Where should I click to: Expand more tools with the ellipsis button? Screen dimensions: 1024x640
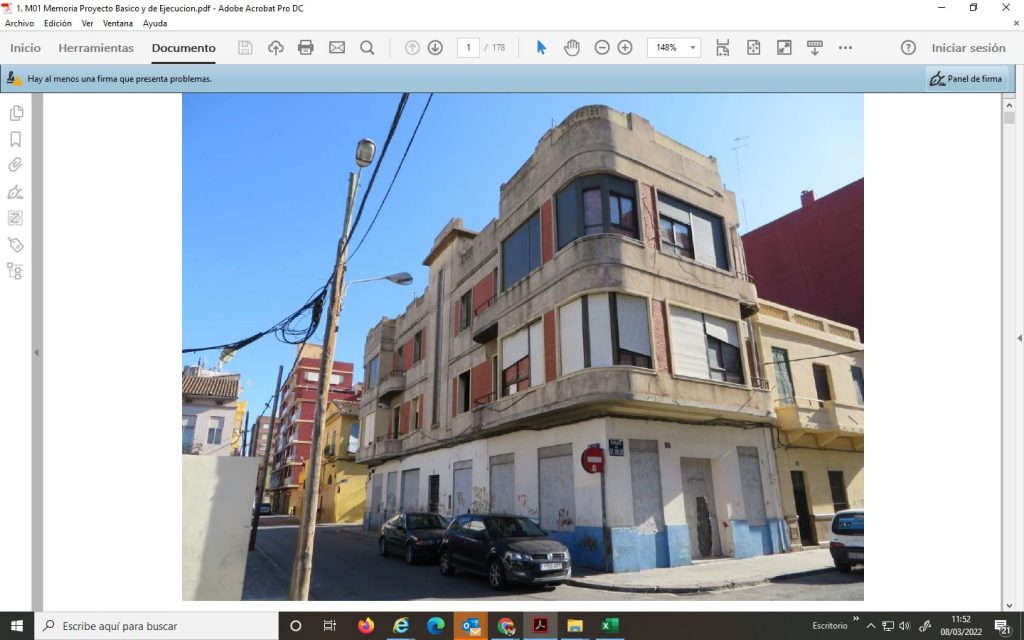pos(845,48)
